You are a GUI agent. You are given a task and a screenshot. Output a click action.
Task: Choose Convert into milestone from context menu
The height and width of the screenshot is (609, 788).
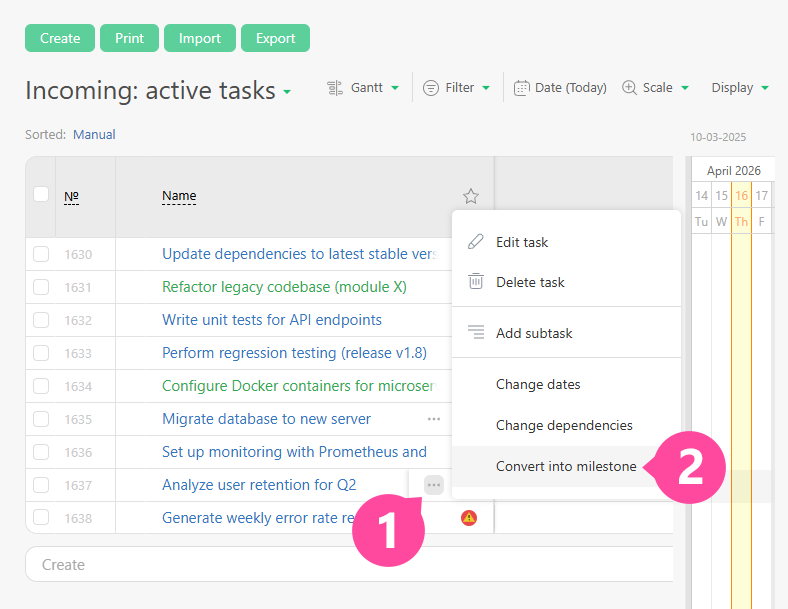(x=566, y=466)
